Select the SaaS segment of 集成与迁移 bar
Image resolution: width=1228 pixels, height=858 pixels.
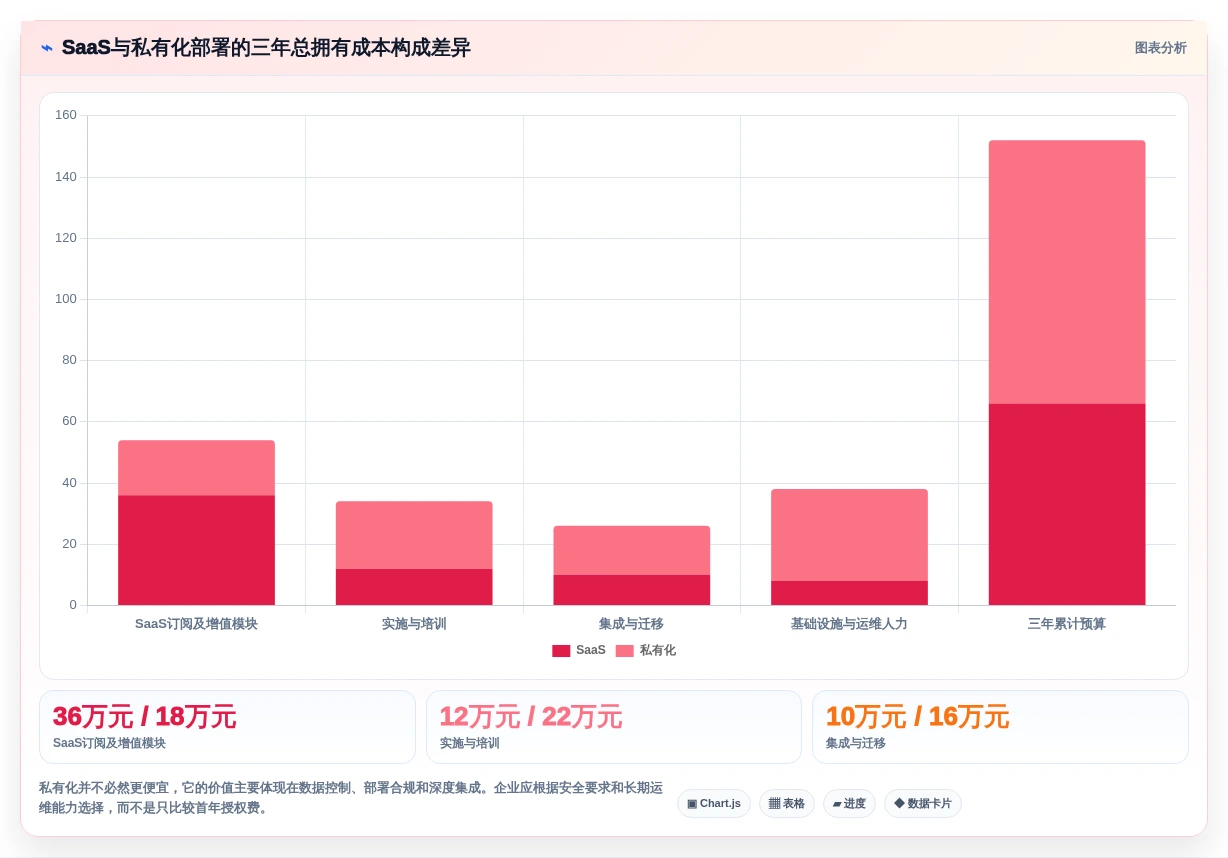point(632,590)
